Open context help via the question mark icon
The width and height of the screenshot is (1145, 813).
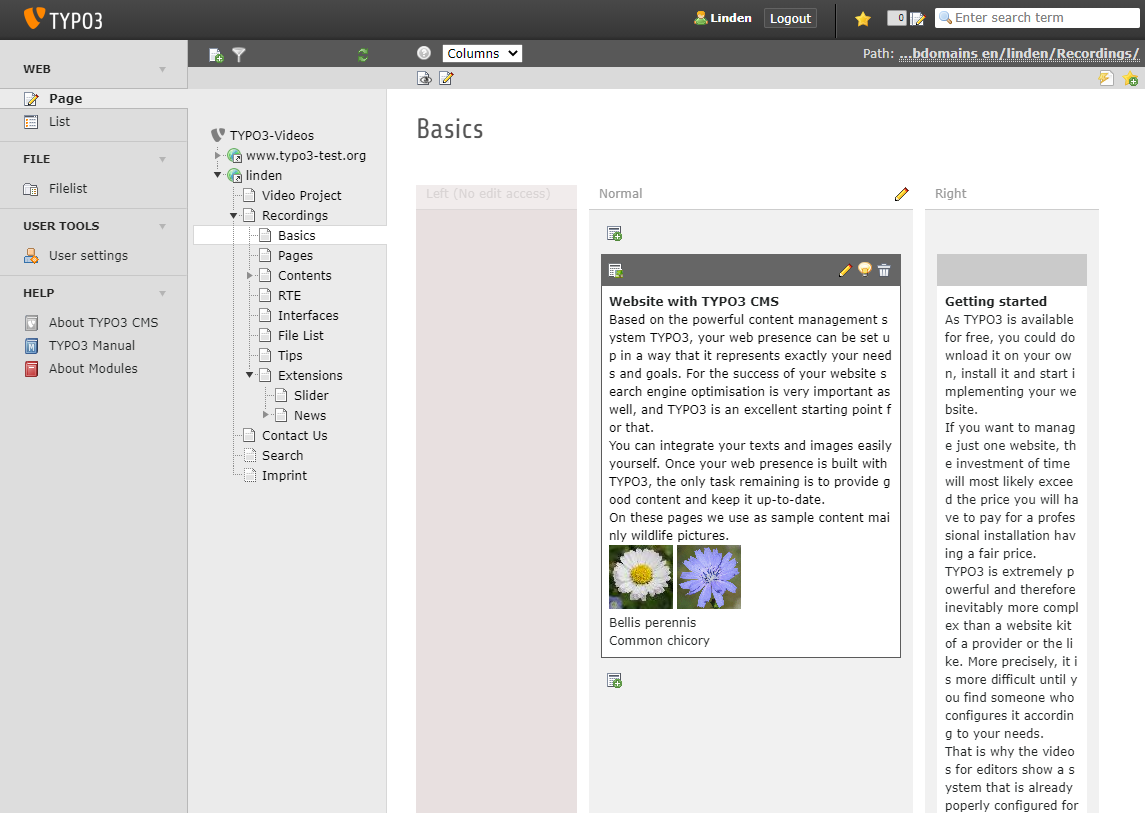(424, 52)
